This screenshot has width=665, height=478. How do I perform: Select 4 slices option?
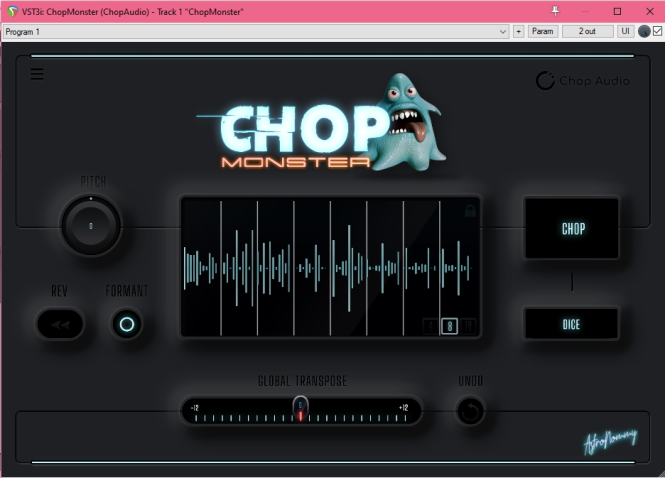point(431,326)
